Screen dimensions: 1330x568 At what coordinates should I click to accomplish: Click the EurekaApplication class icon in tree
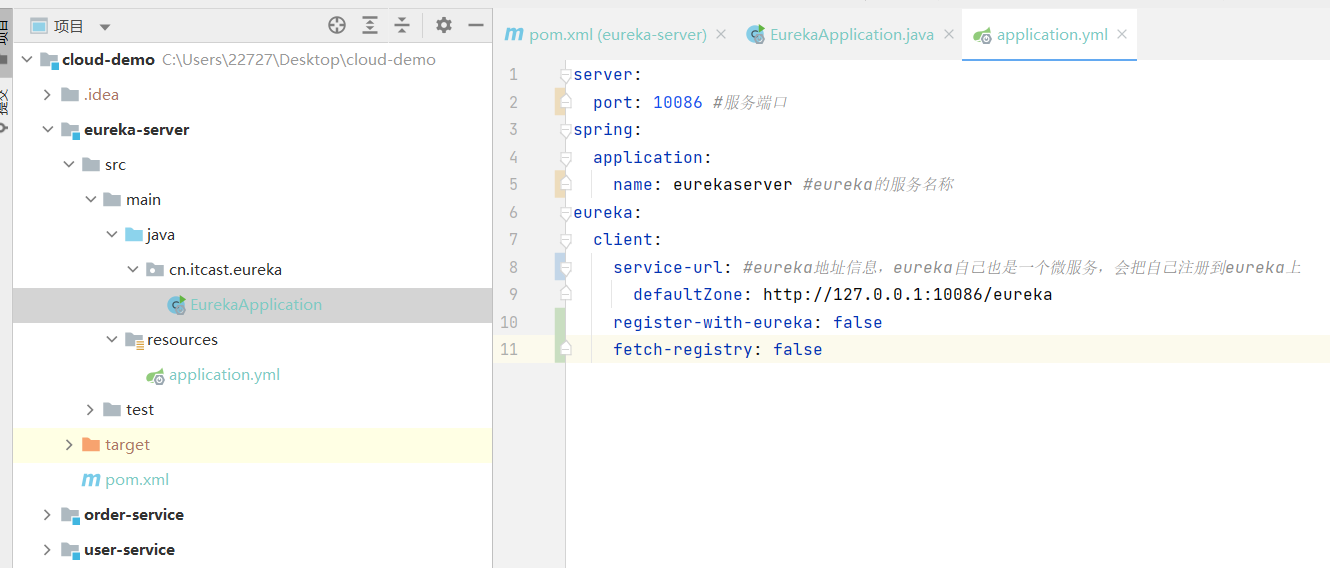(177, 305)
